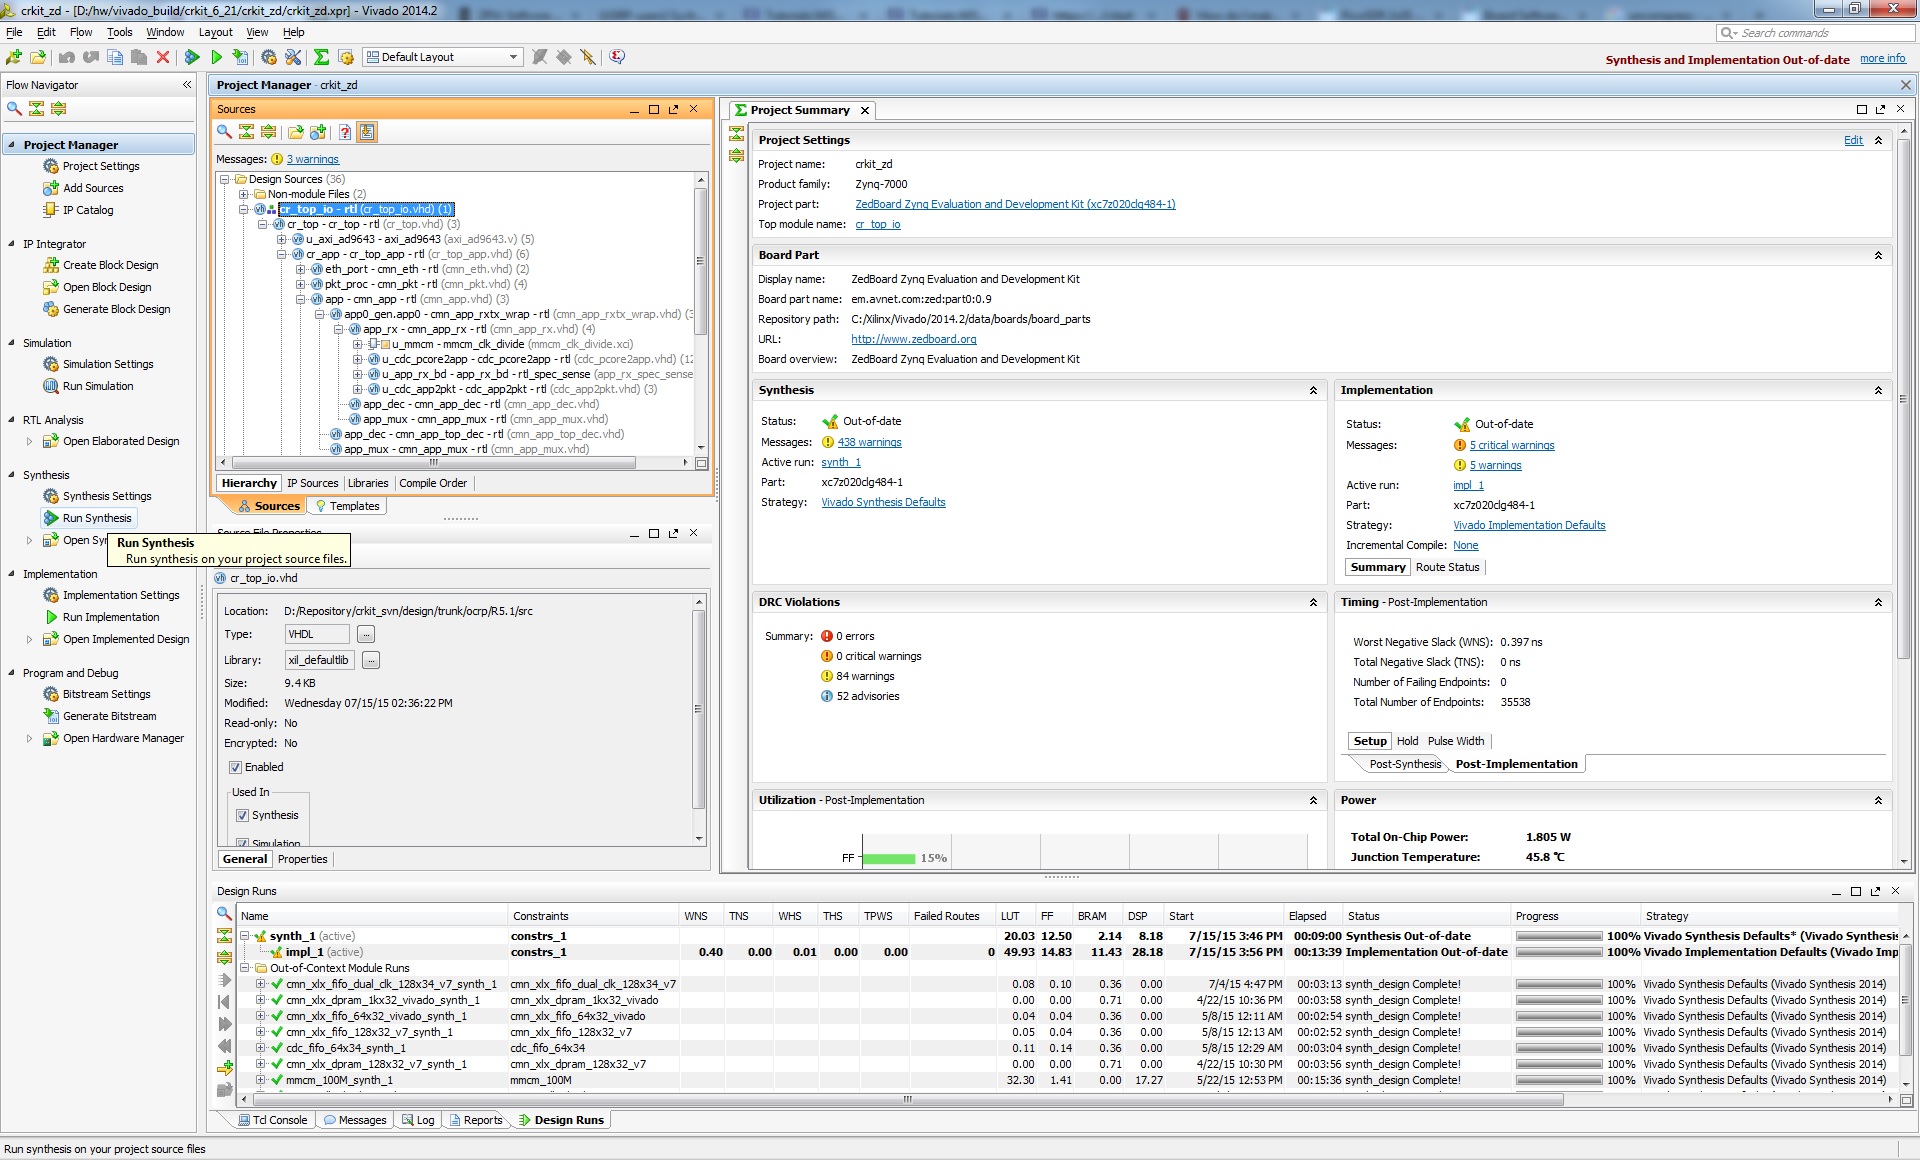Click the Open Project folder icon in toolbar

click(x=38, y=57)
